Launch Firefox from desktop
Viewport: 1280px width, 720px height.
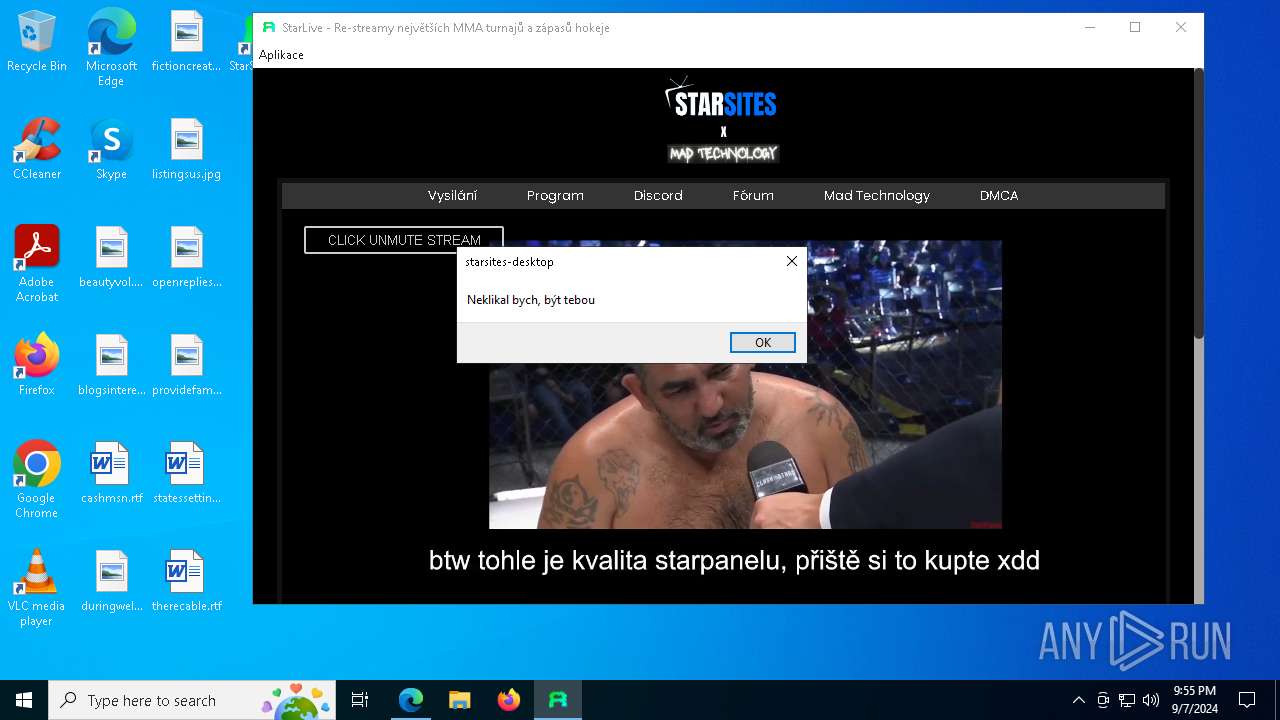(37, 366)
